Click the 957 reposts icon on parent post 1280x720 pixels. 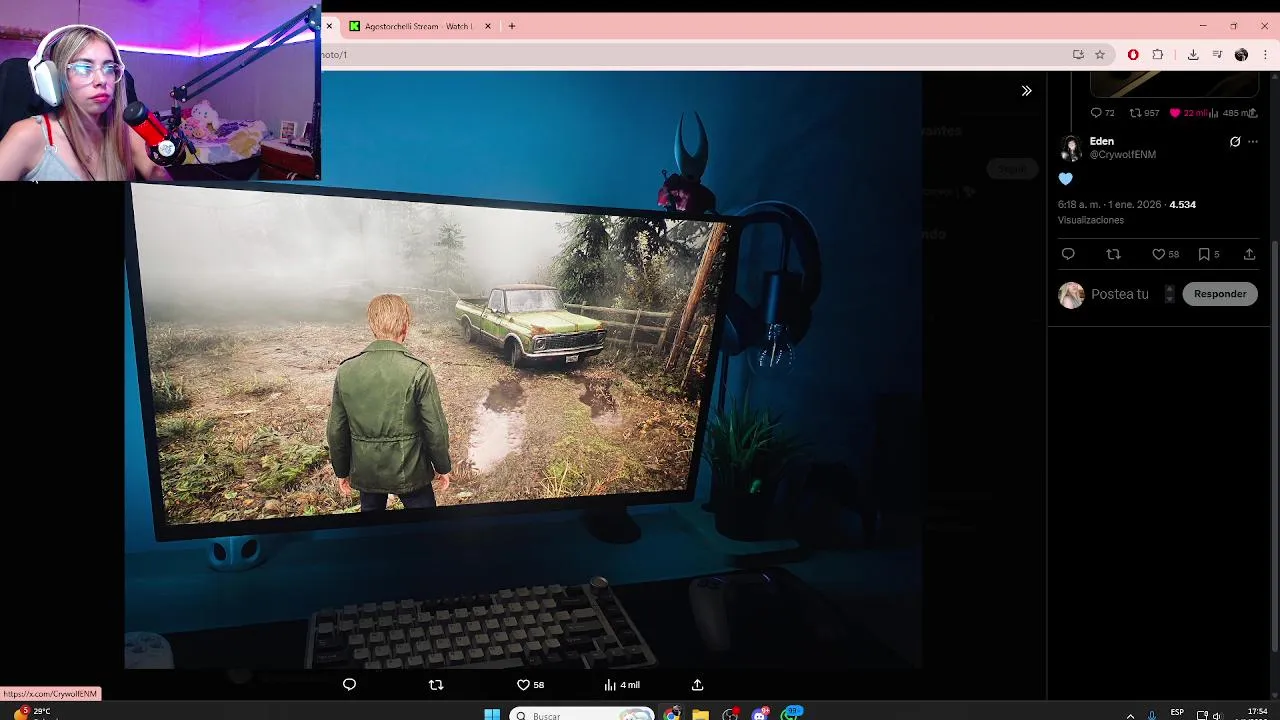coord(1144,113)
